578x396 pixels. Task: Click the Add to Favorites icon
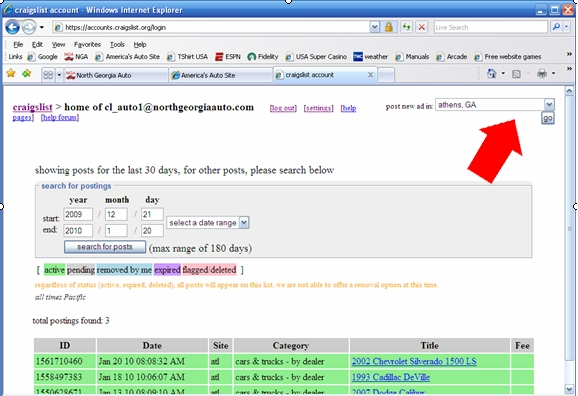click(x=27, y=73)
